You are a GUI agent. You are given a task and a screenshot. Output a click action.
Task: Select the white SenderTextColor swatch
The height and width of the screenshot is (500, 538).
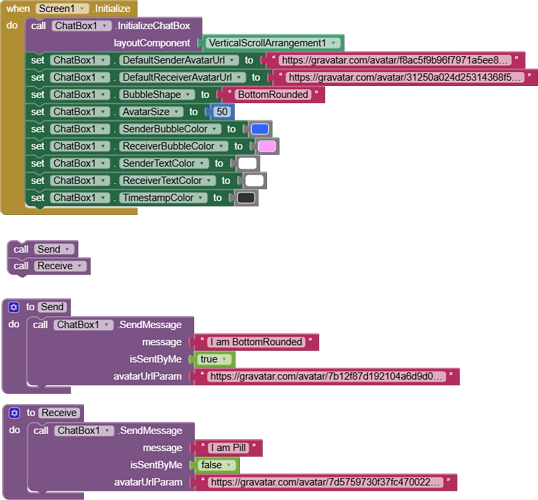point(247,163)
